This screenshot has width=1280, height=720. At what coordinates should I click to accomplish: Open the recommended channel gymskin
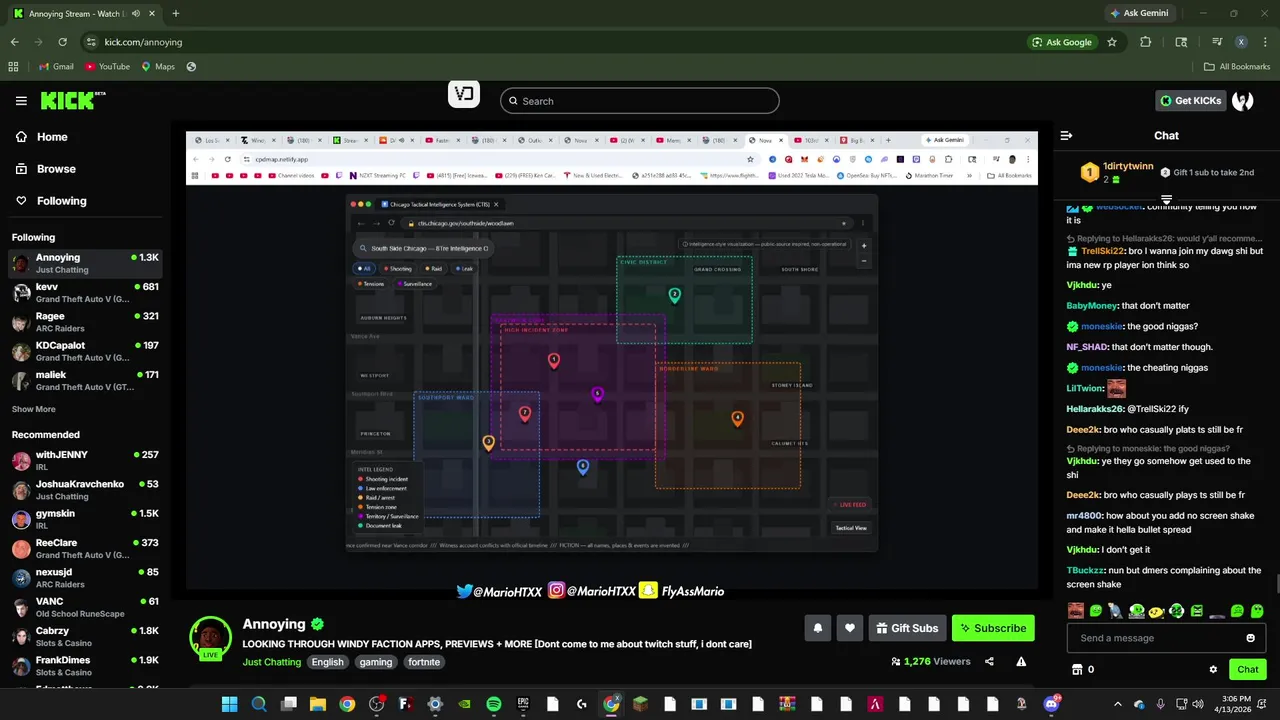[x=85, y=519]
